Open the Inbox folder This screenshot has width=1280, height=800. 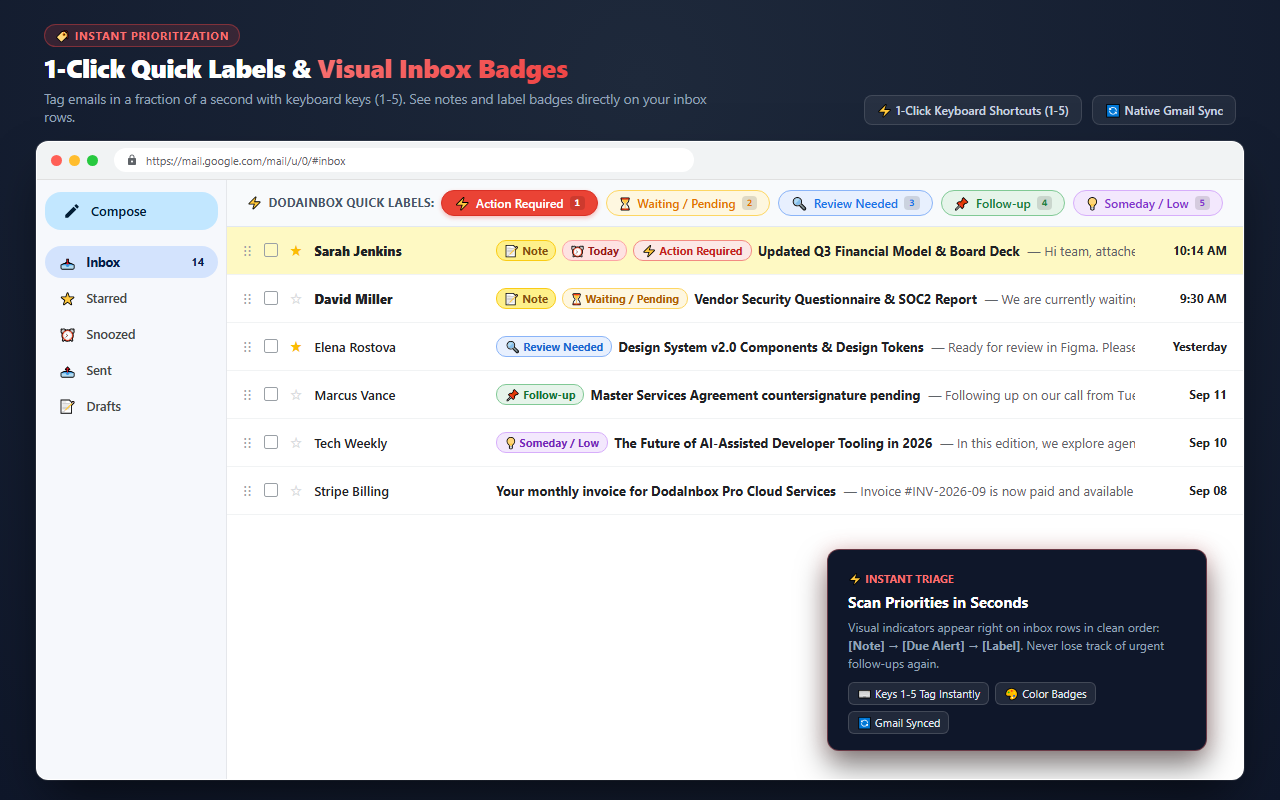131,262
